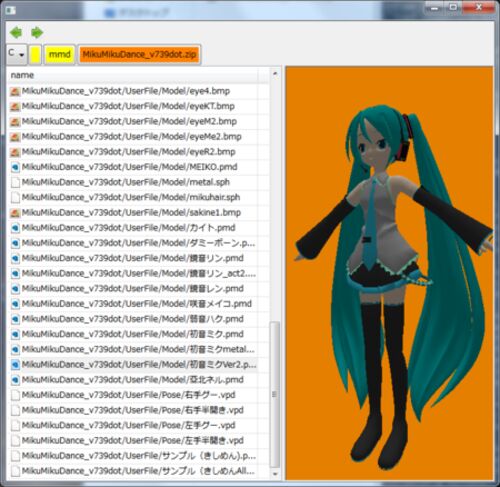Select the Model/咲音メイコ.pmd file name
The height and width of the screenshot is (487, 500).
(x=137, y=304)
